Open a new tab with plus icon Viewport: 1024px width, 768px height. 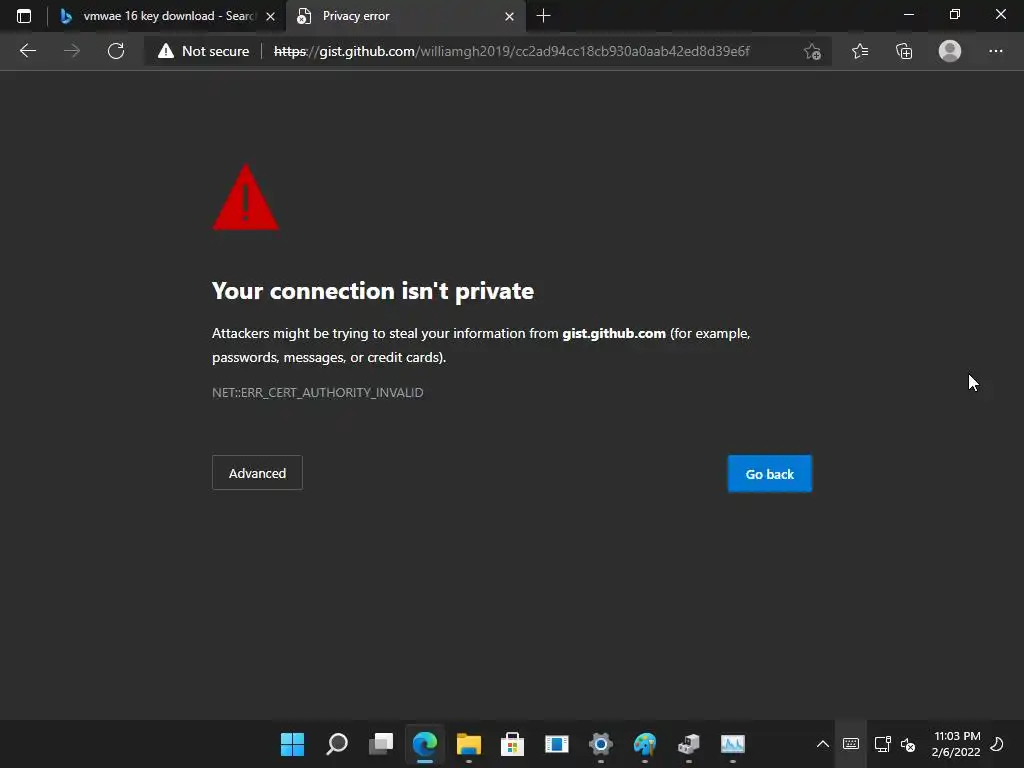(x=543, y=16)
